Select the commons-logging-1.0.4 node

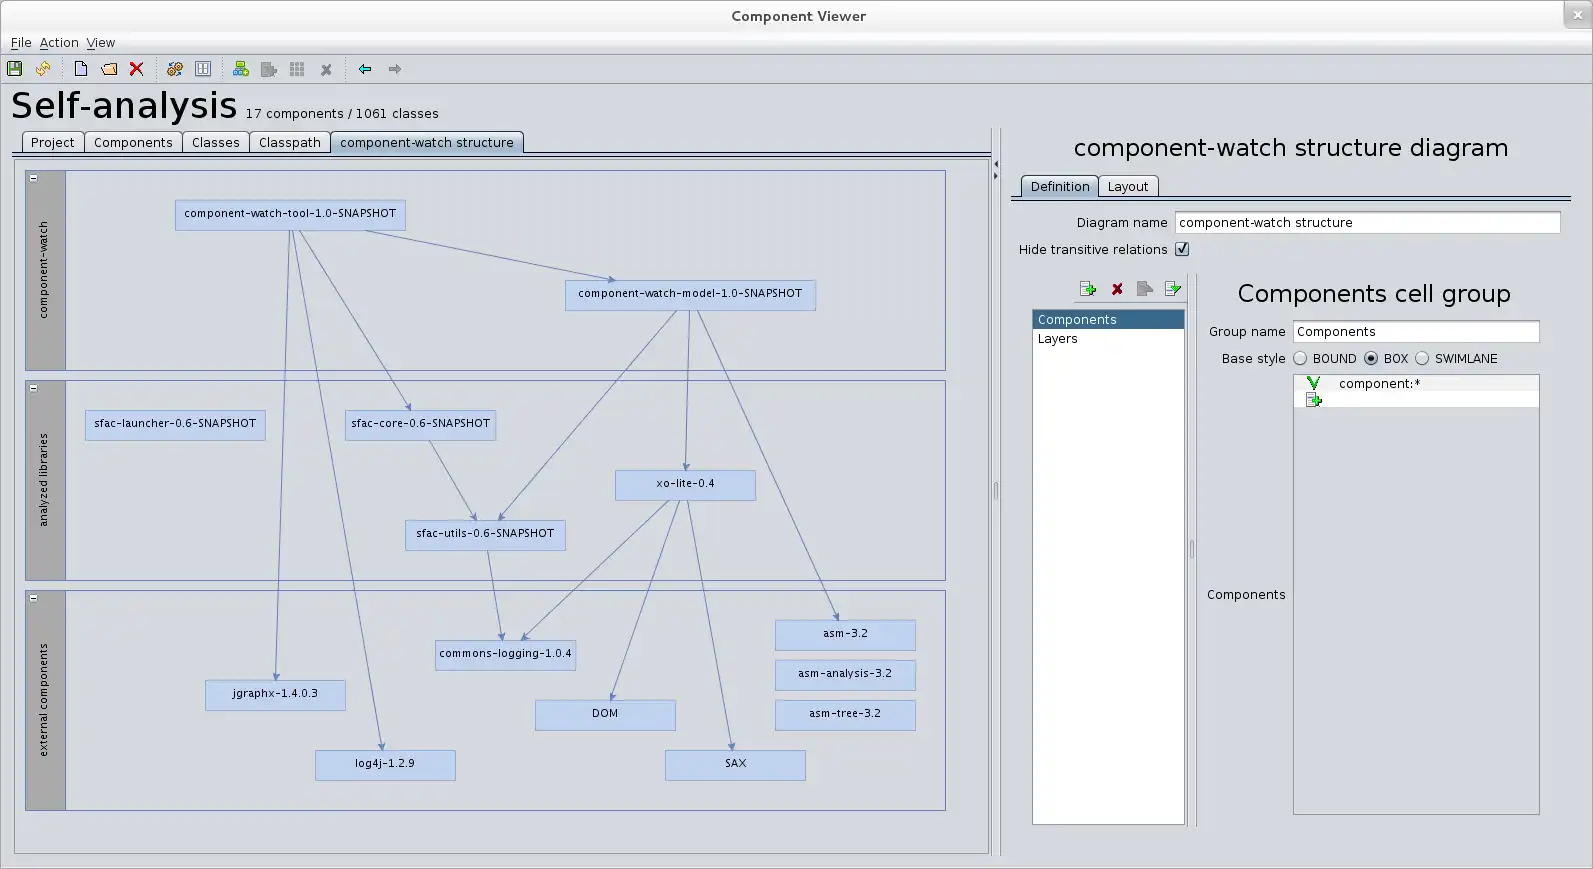tap(505, 654)
